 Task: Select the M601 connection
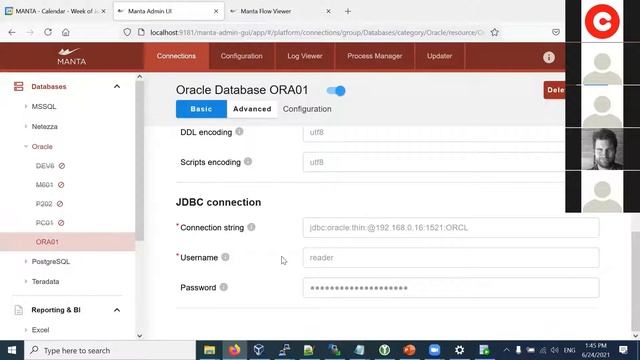pos(44,184)
